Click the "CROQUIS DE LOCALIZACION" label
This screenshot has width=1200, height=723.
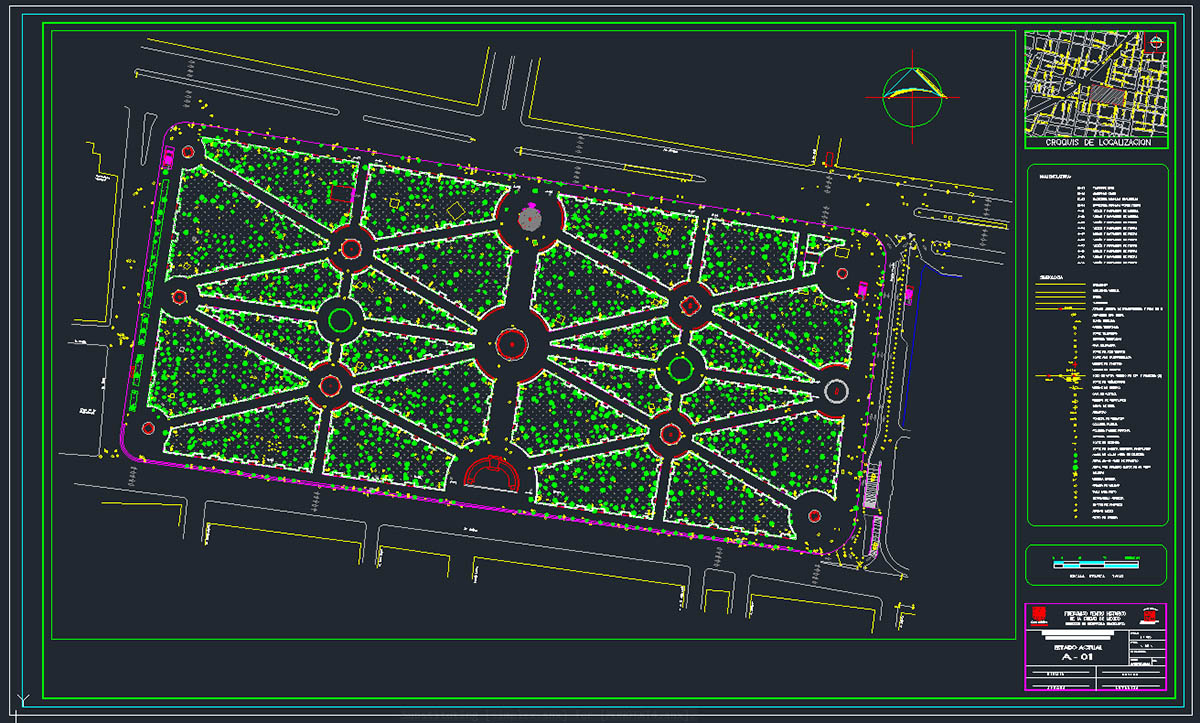(x=1096, y=143)
